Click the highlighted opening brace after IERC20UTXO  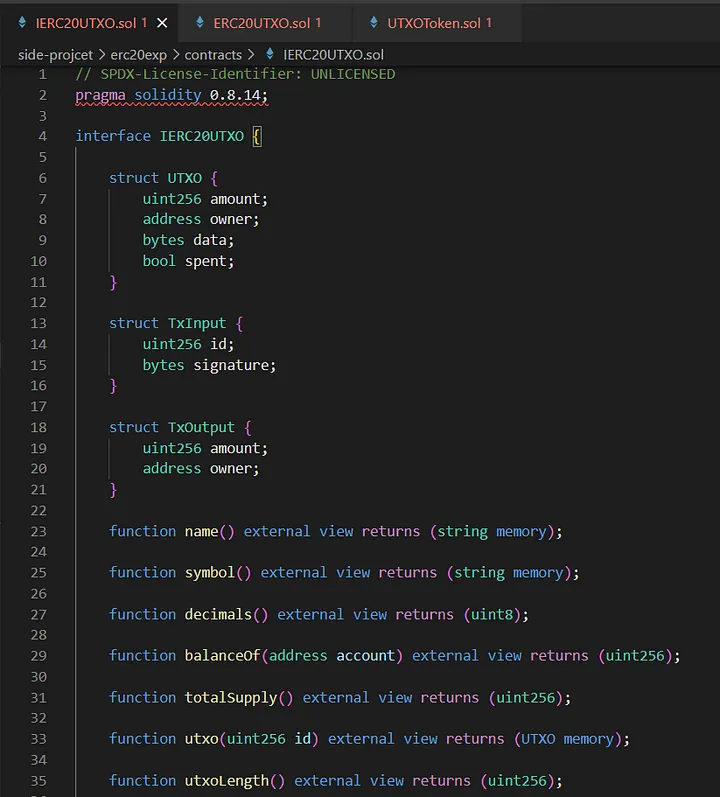256,136
